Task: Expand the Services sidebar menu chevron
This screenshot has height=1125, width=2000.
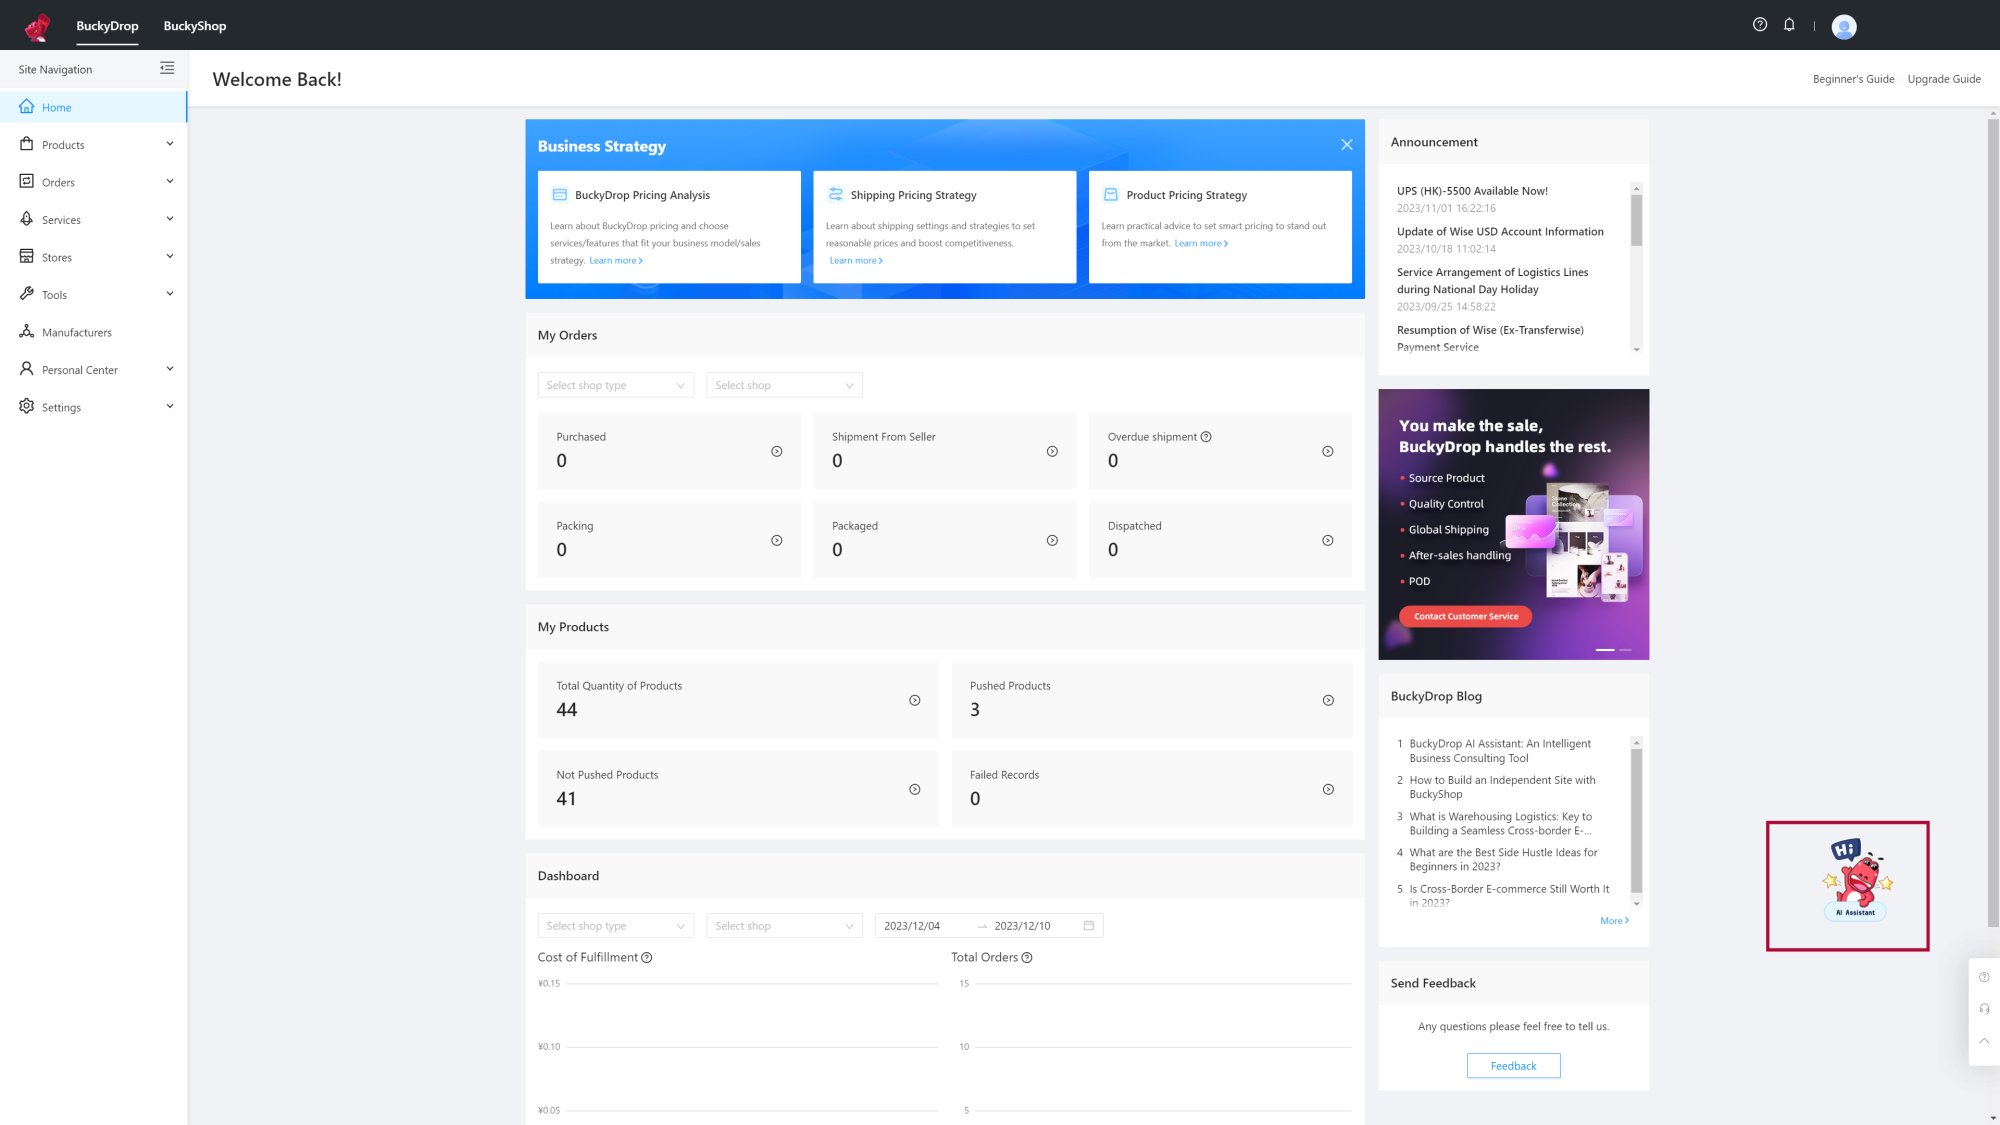Action: [x=170, y=219]
